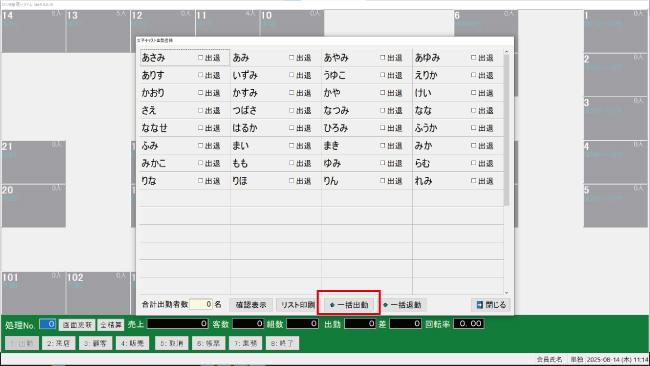The height and width of the screenshot is (366, 650).
Task: Tick the 出退 checkbox for さえ
Action: [201, 110]
